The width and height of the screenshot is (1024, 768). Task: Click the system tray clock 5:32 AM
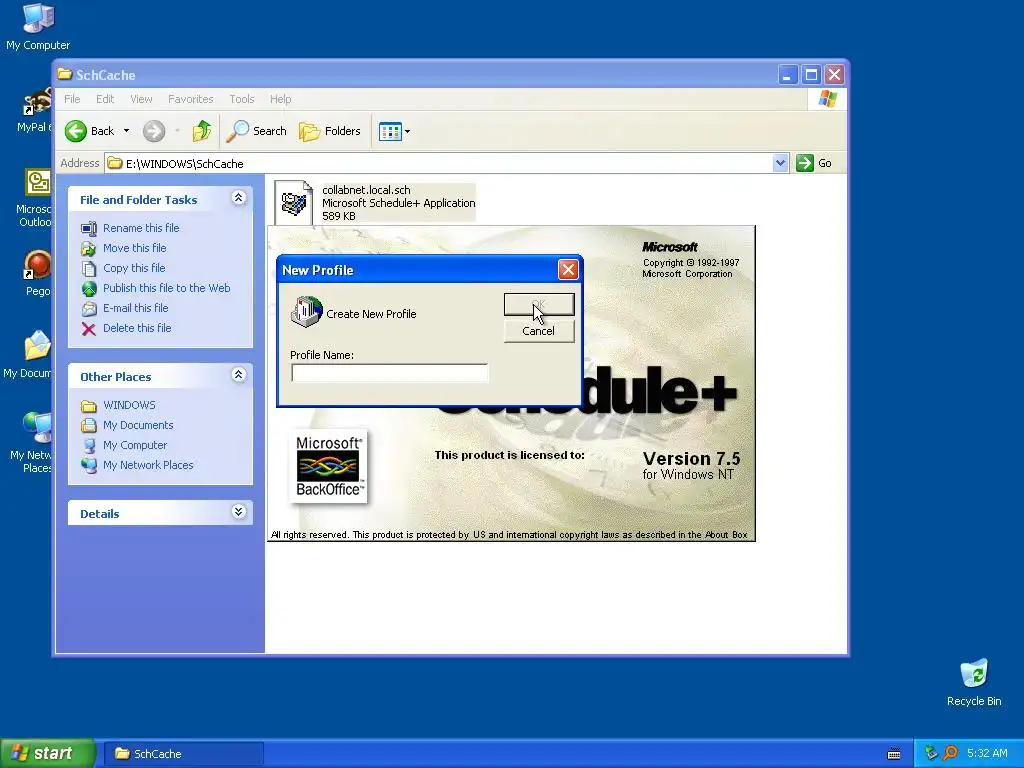pos(987,754)
